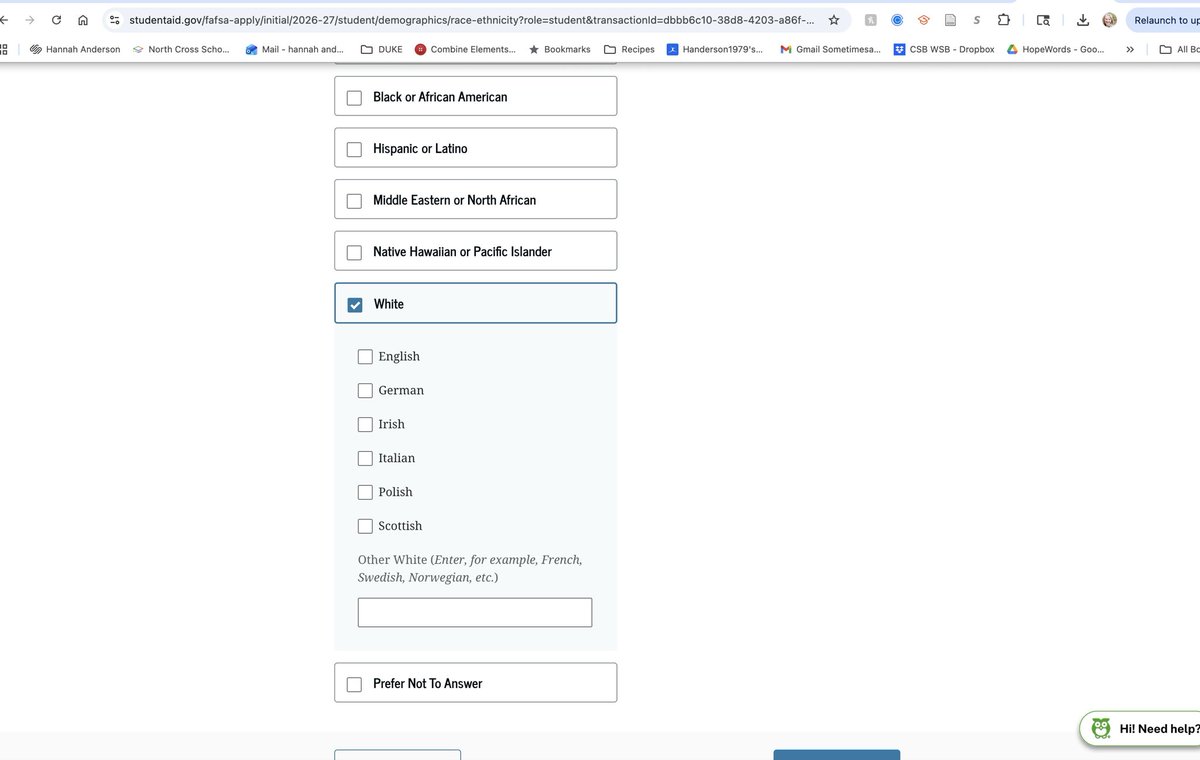
Task: Open the Bookmarks star shortcut
Action: pyautogui.click(x=559, y=49)
